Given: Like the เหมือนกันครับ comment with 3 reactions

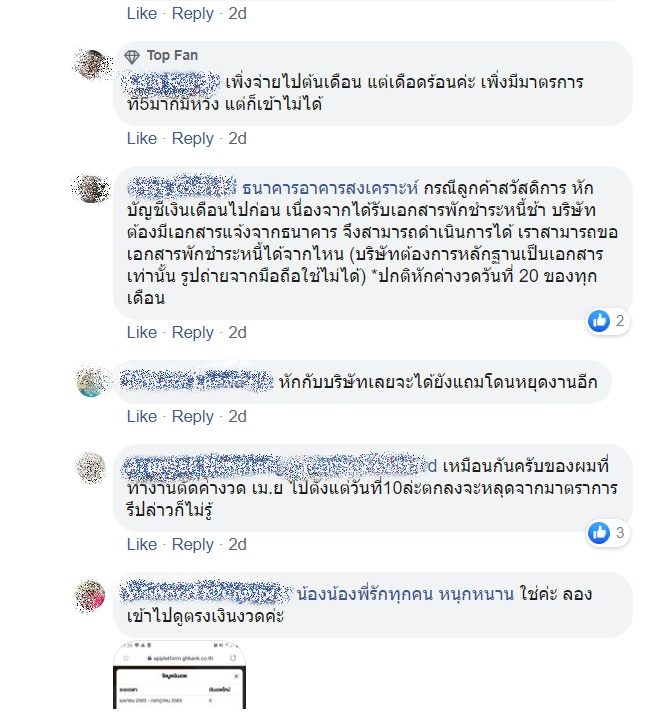Looking at the screenshot, I should click(x=142, y=544).
